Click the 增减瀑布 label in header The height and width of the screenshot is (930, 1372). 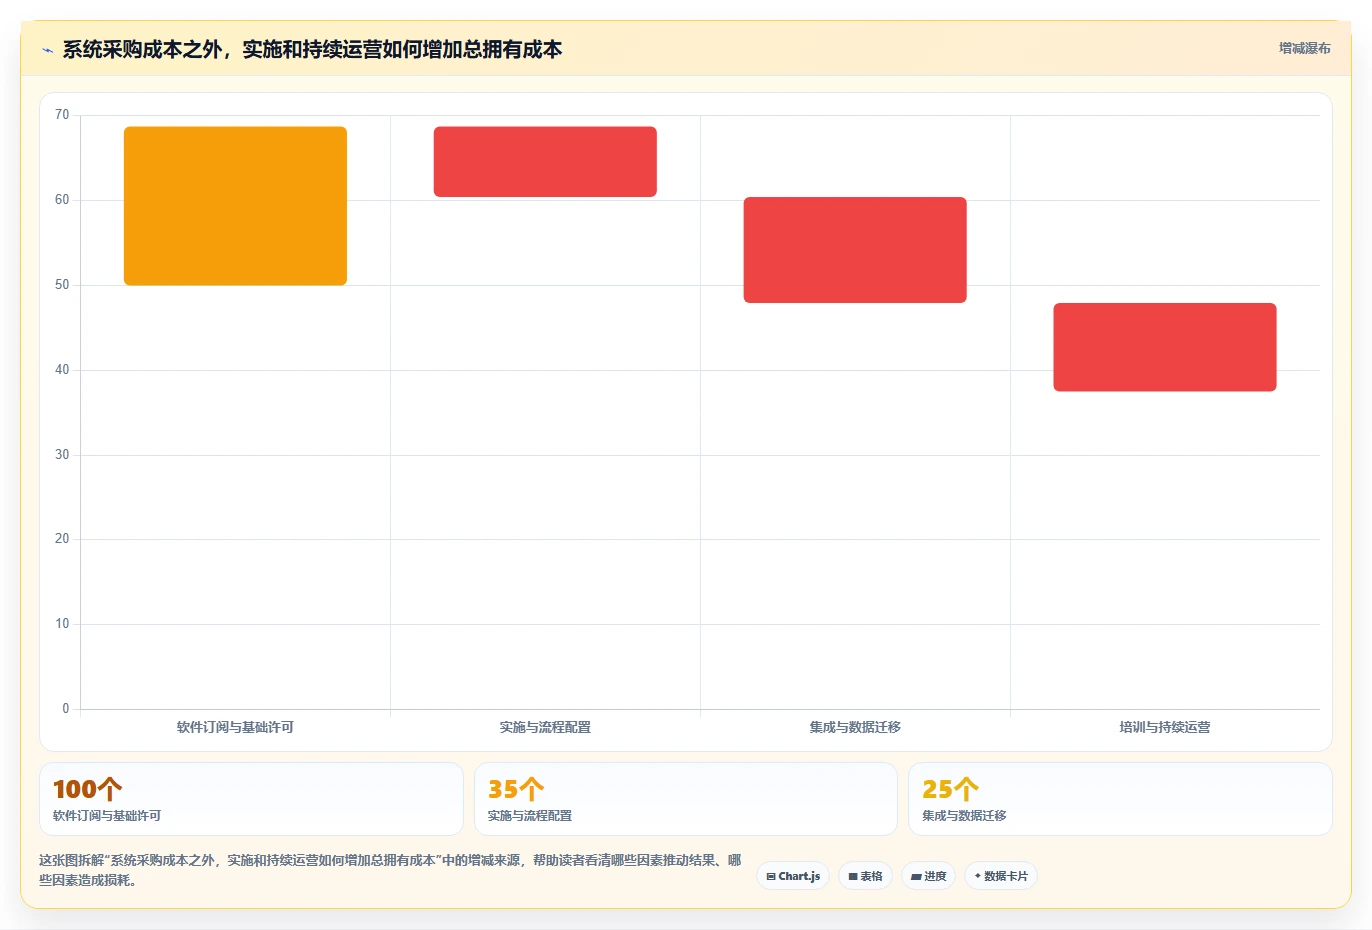click(x=1304, y=48)
